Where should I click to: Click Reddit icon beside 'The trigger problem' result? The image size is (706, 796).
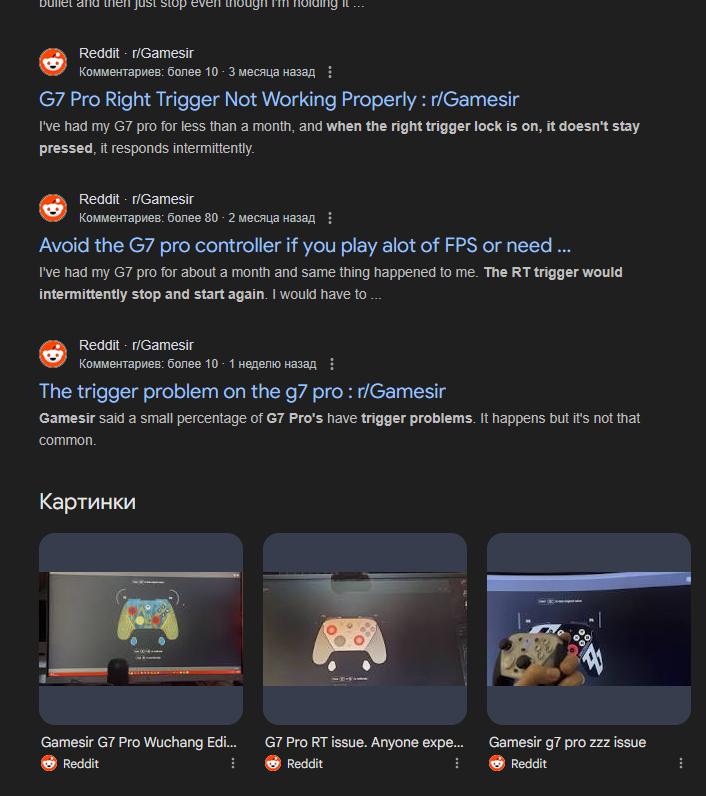point(53,354)
